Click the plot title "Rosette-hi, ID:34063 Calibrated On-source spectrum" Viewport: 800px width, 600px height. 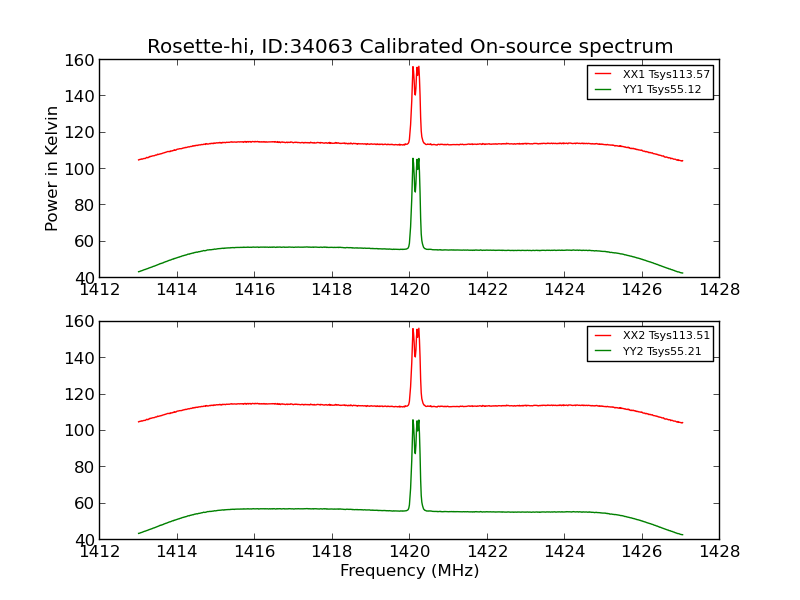tap(410, 46)
